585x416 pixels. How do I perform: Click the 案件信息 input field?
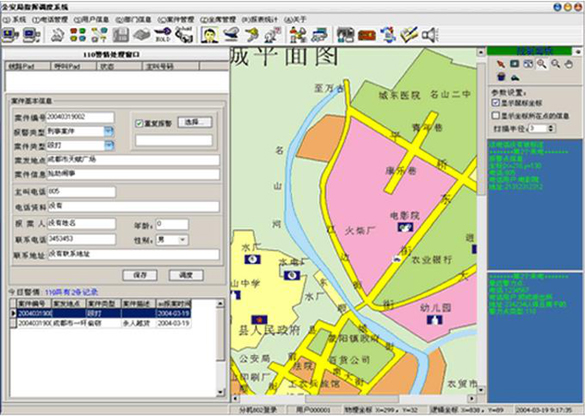pyautogui.click(x=133, y=174)
